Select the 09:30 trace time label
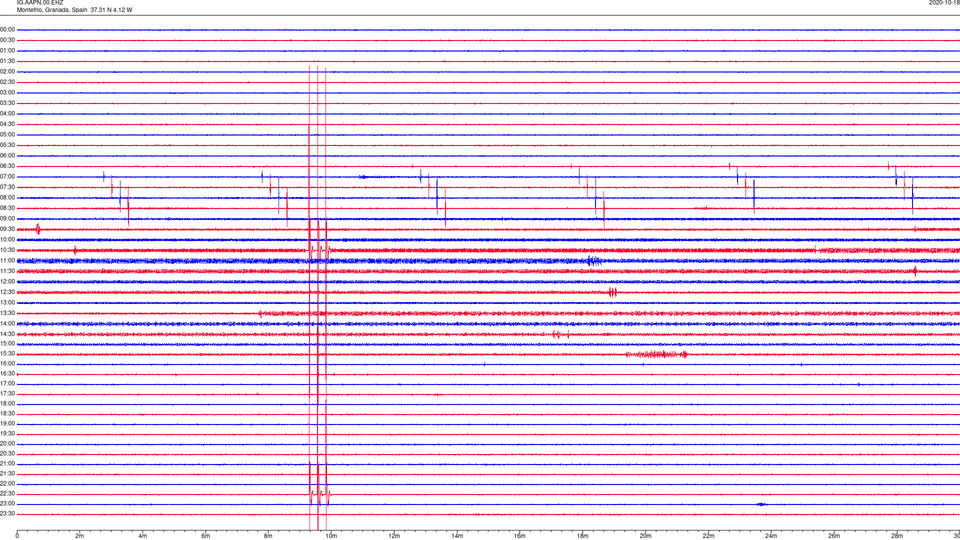Image resolution: width=960 pixels, height=540 pixels. [7, 229]
